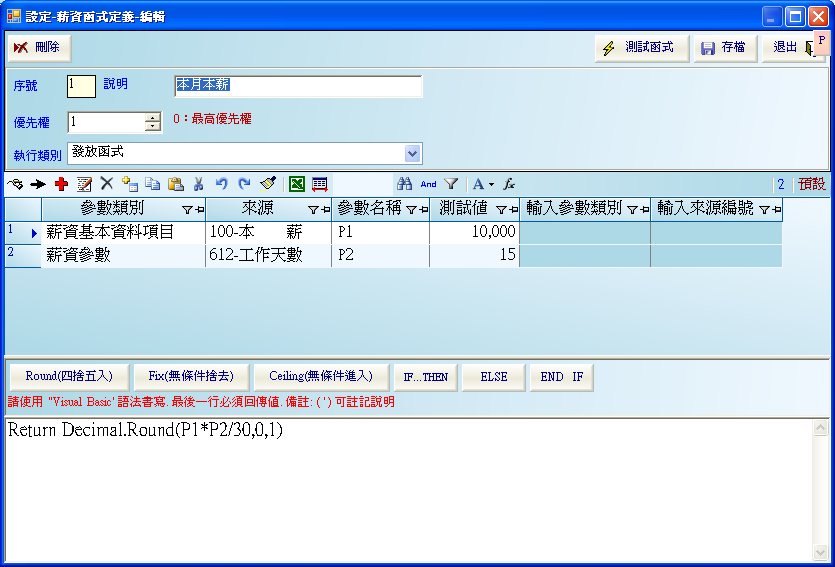Screen dimensions: 835x567
Task: Open filter on 參數類別 column header
Action: coord(187,210)
